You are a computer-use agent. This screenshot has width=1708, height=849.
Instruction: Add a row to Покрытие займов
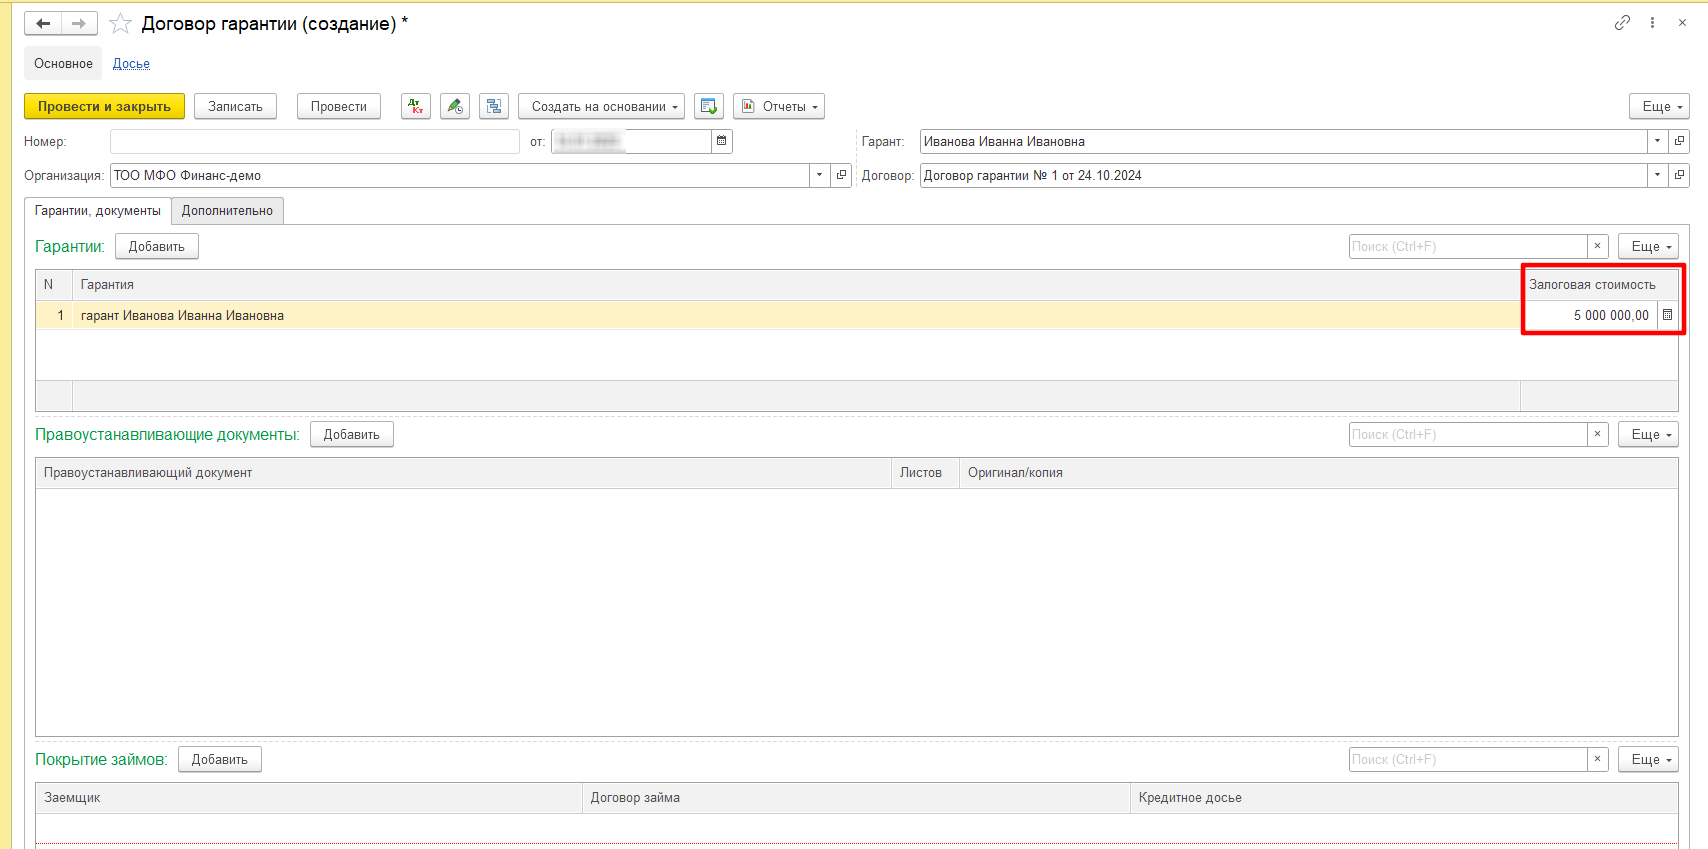tap(220, 759)
